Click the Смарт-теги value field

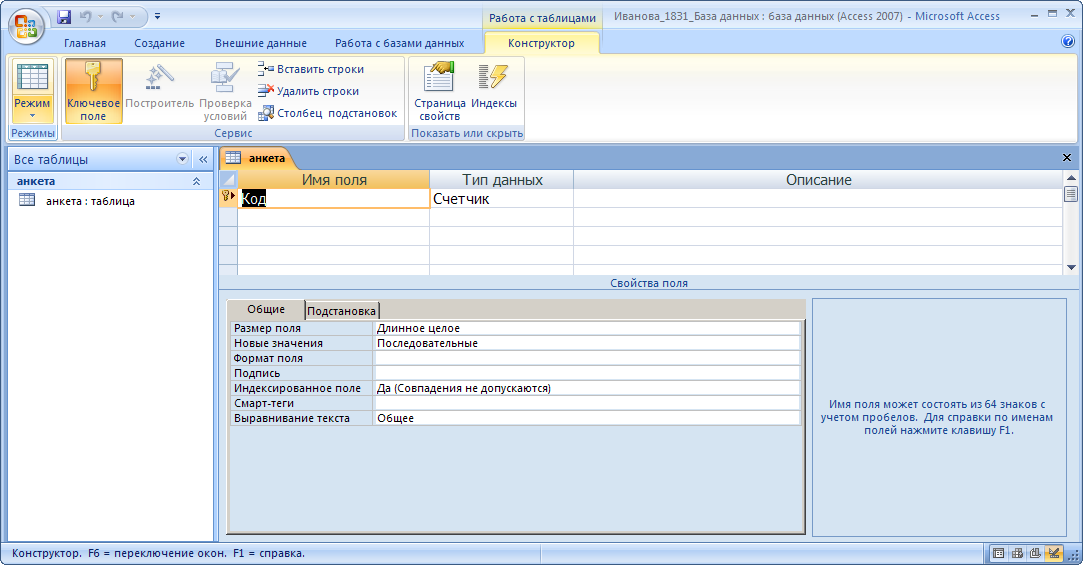pos(587,403)
